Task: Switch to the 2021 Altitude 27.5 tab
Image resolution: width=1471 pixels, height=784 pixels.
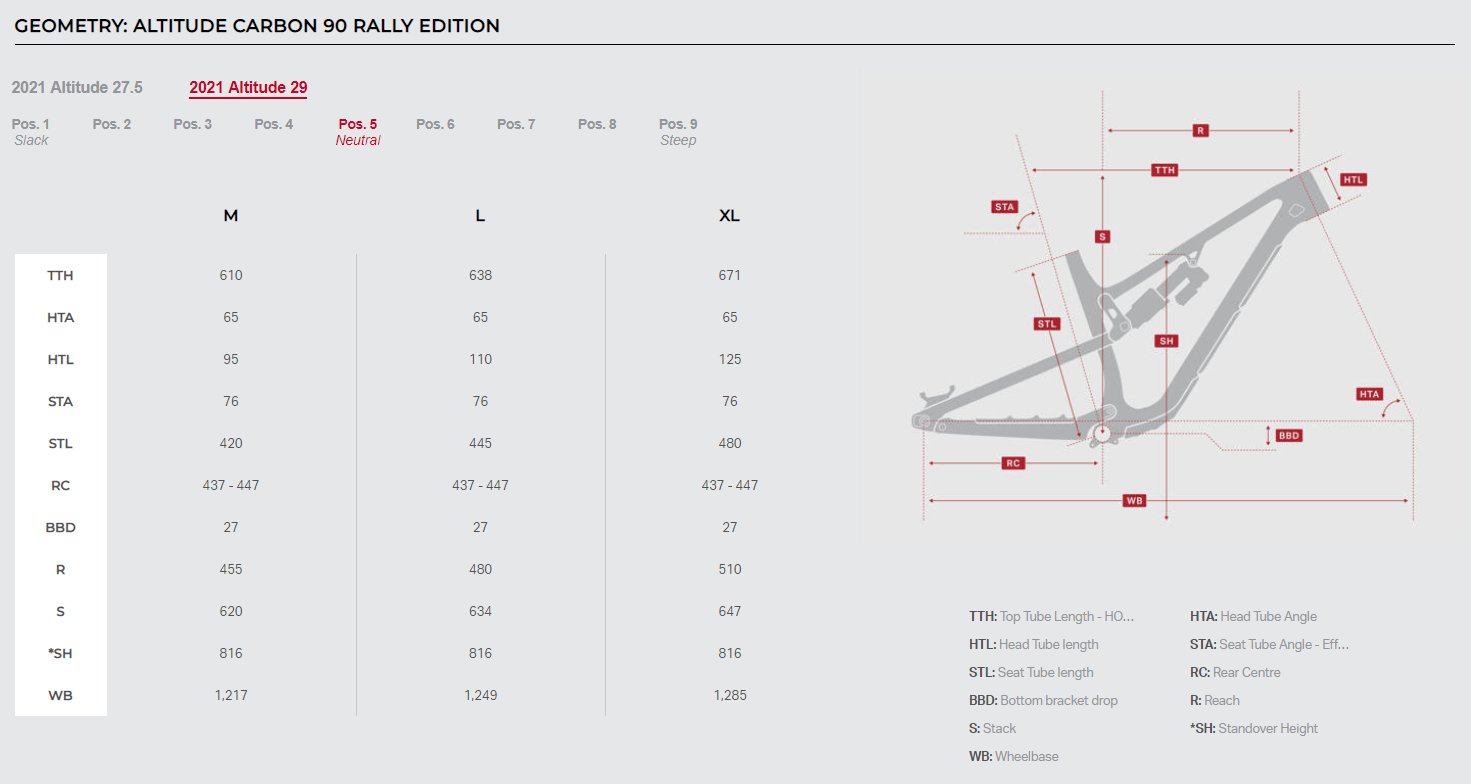Action: (77, 87)
